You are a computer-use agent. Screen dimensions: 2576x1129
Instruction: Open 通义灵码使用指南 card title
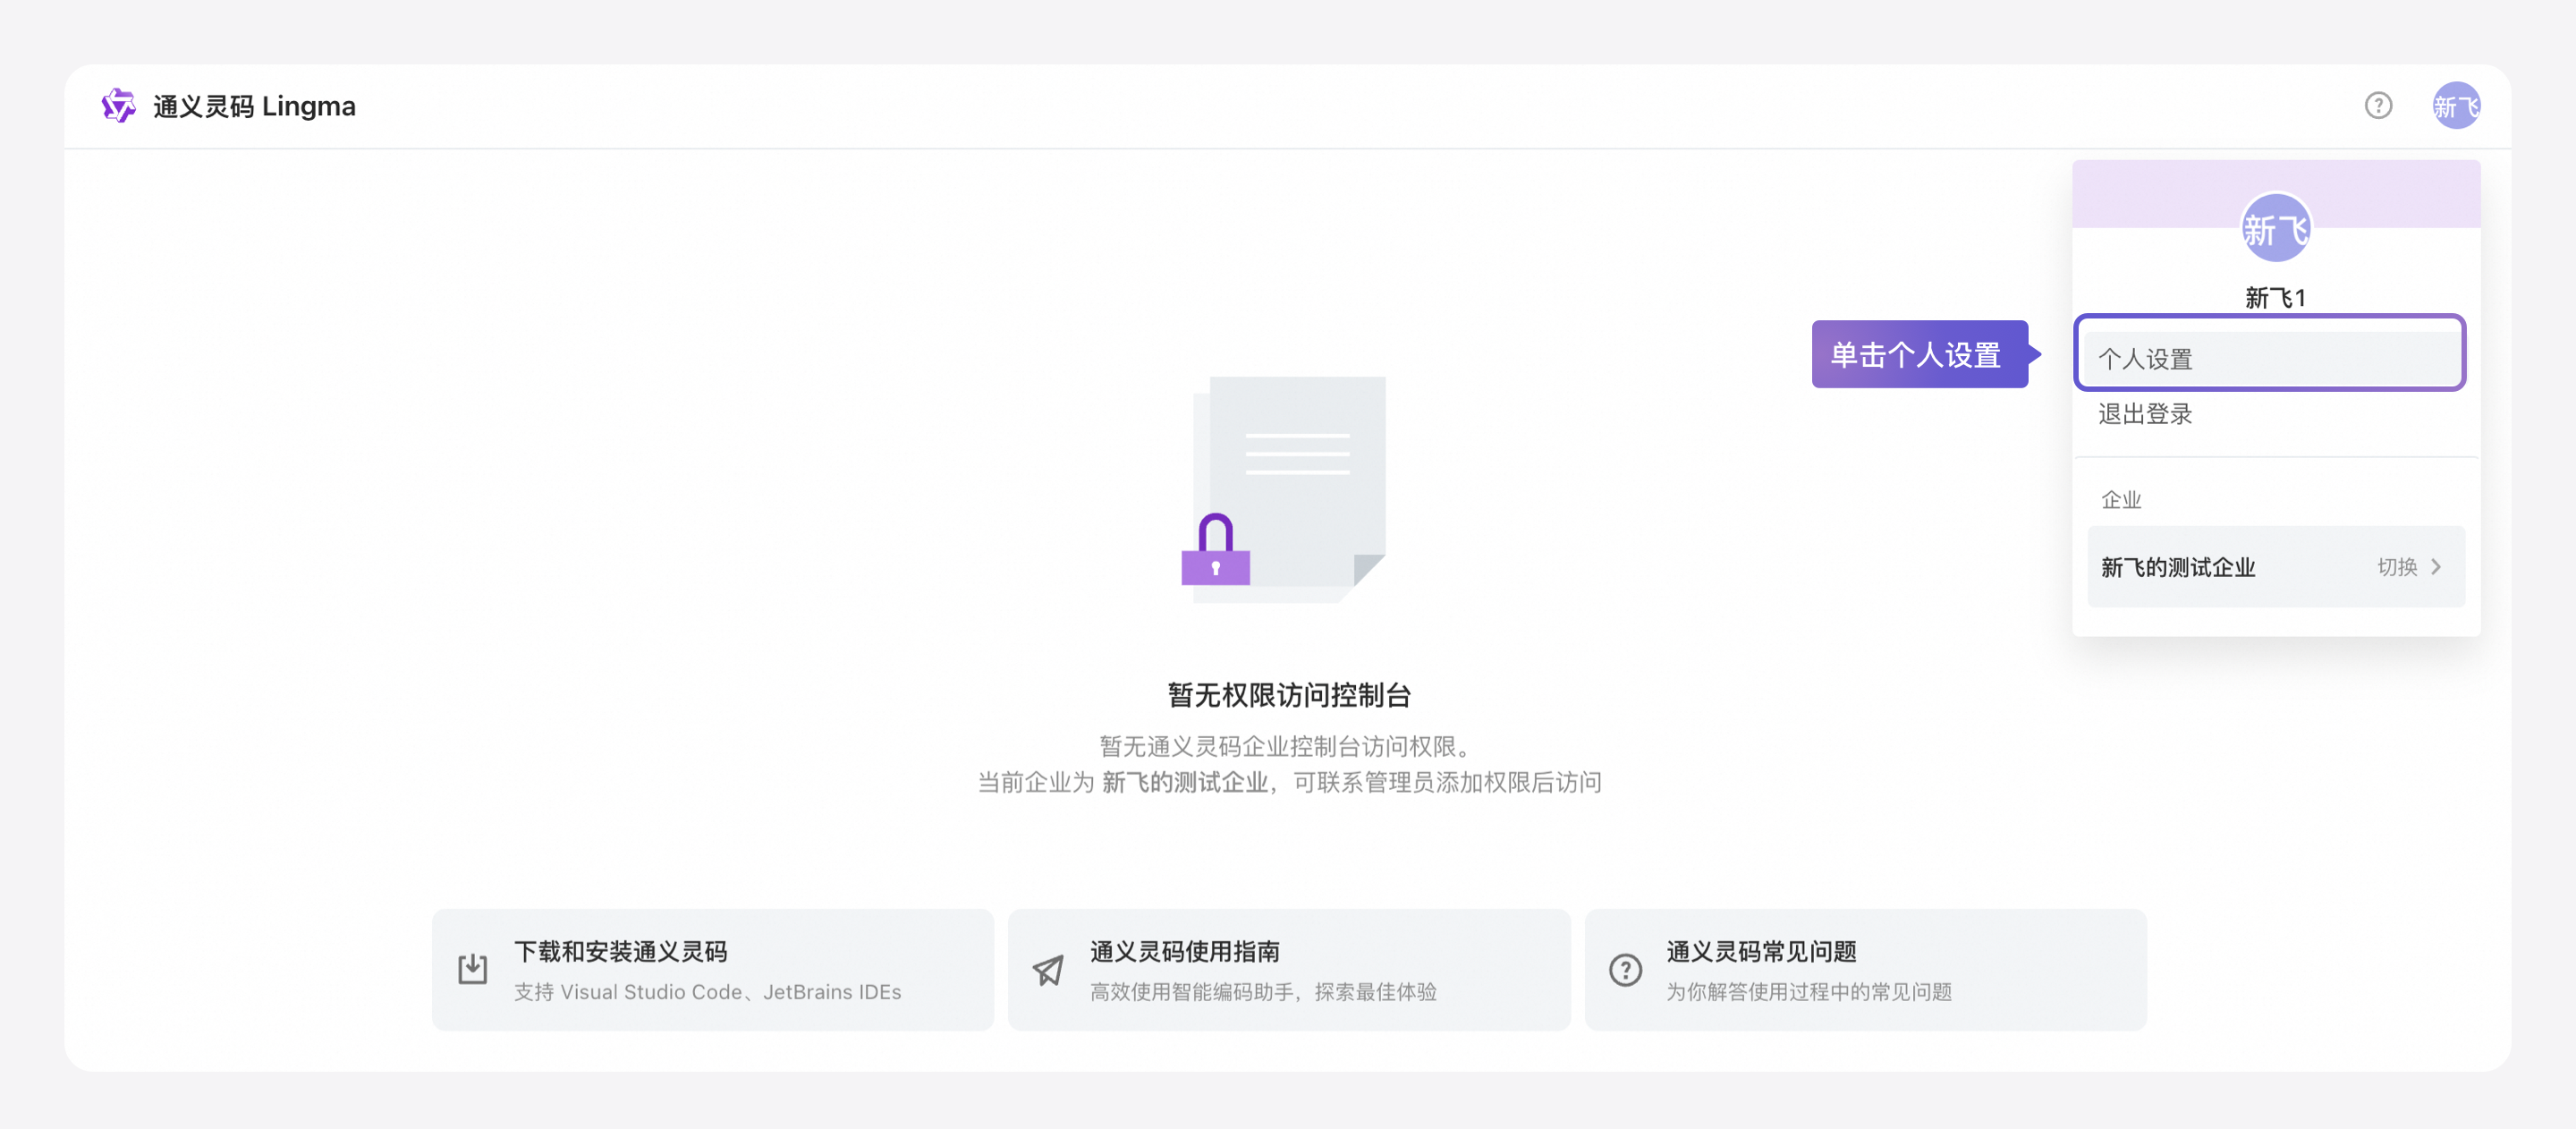pos(1184,951)
